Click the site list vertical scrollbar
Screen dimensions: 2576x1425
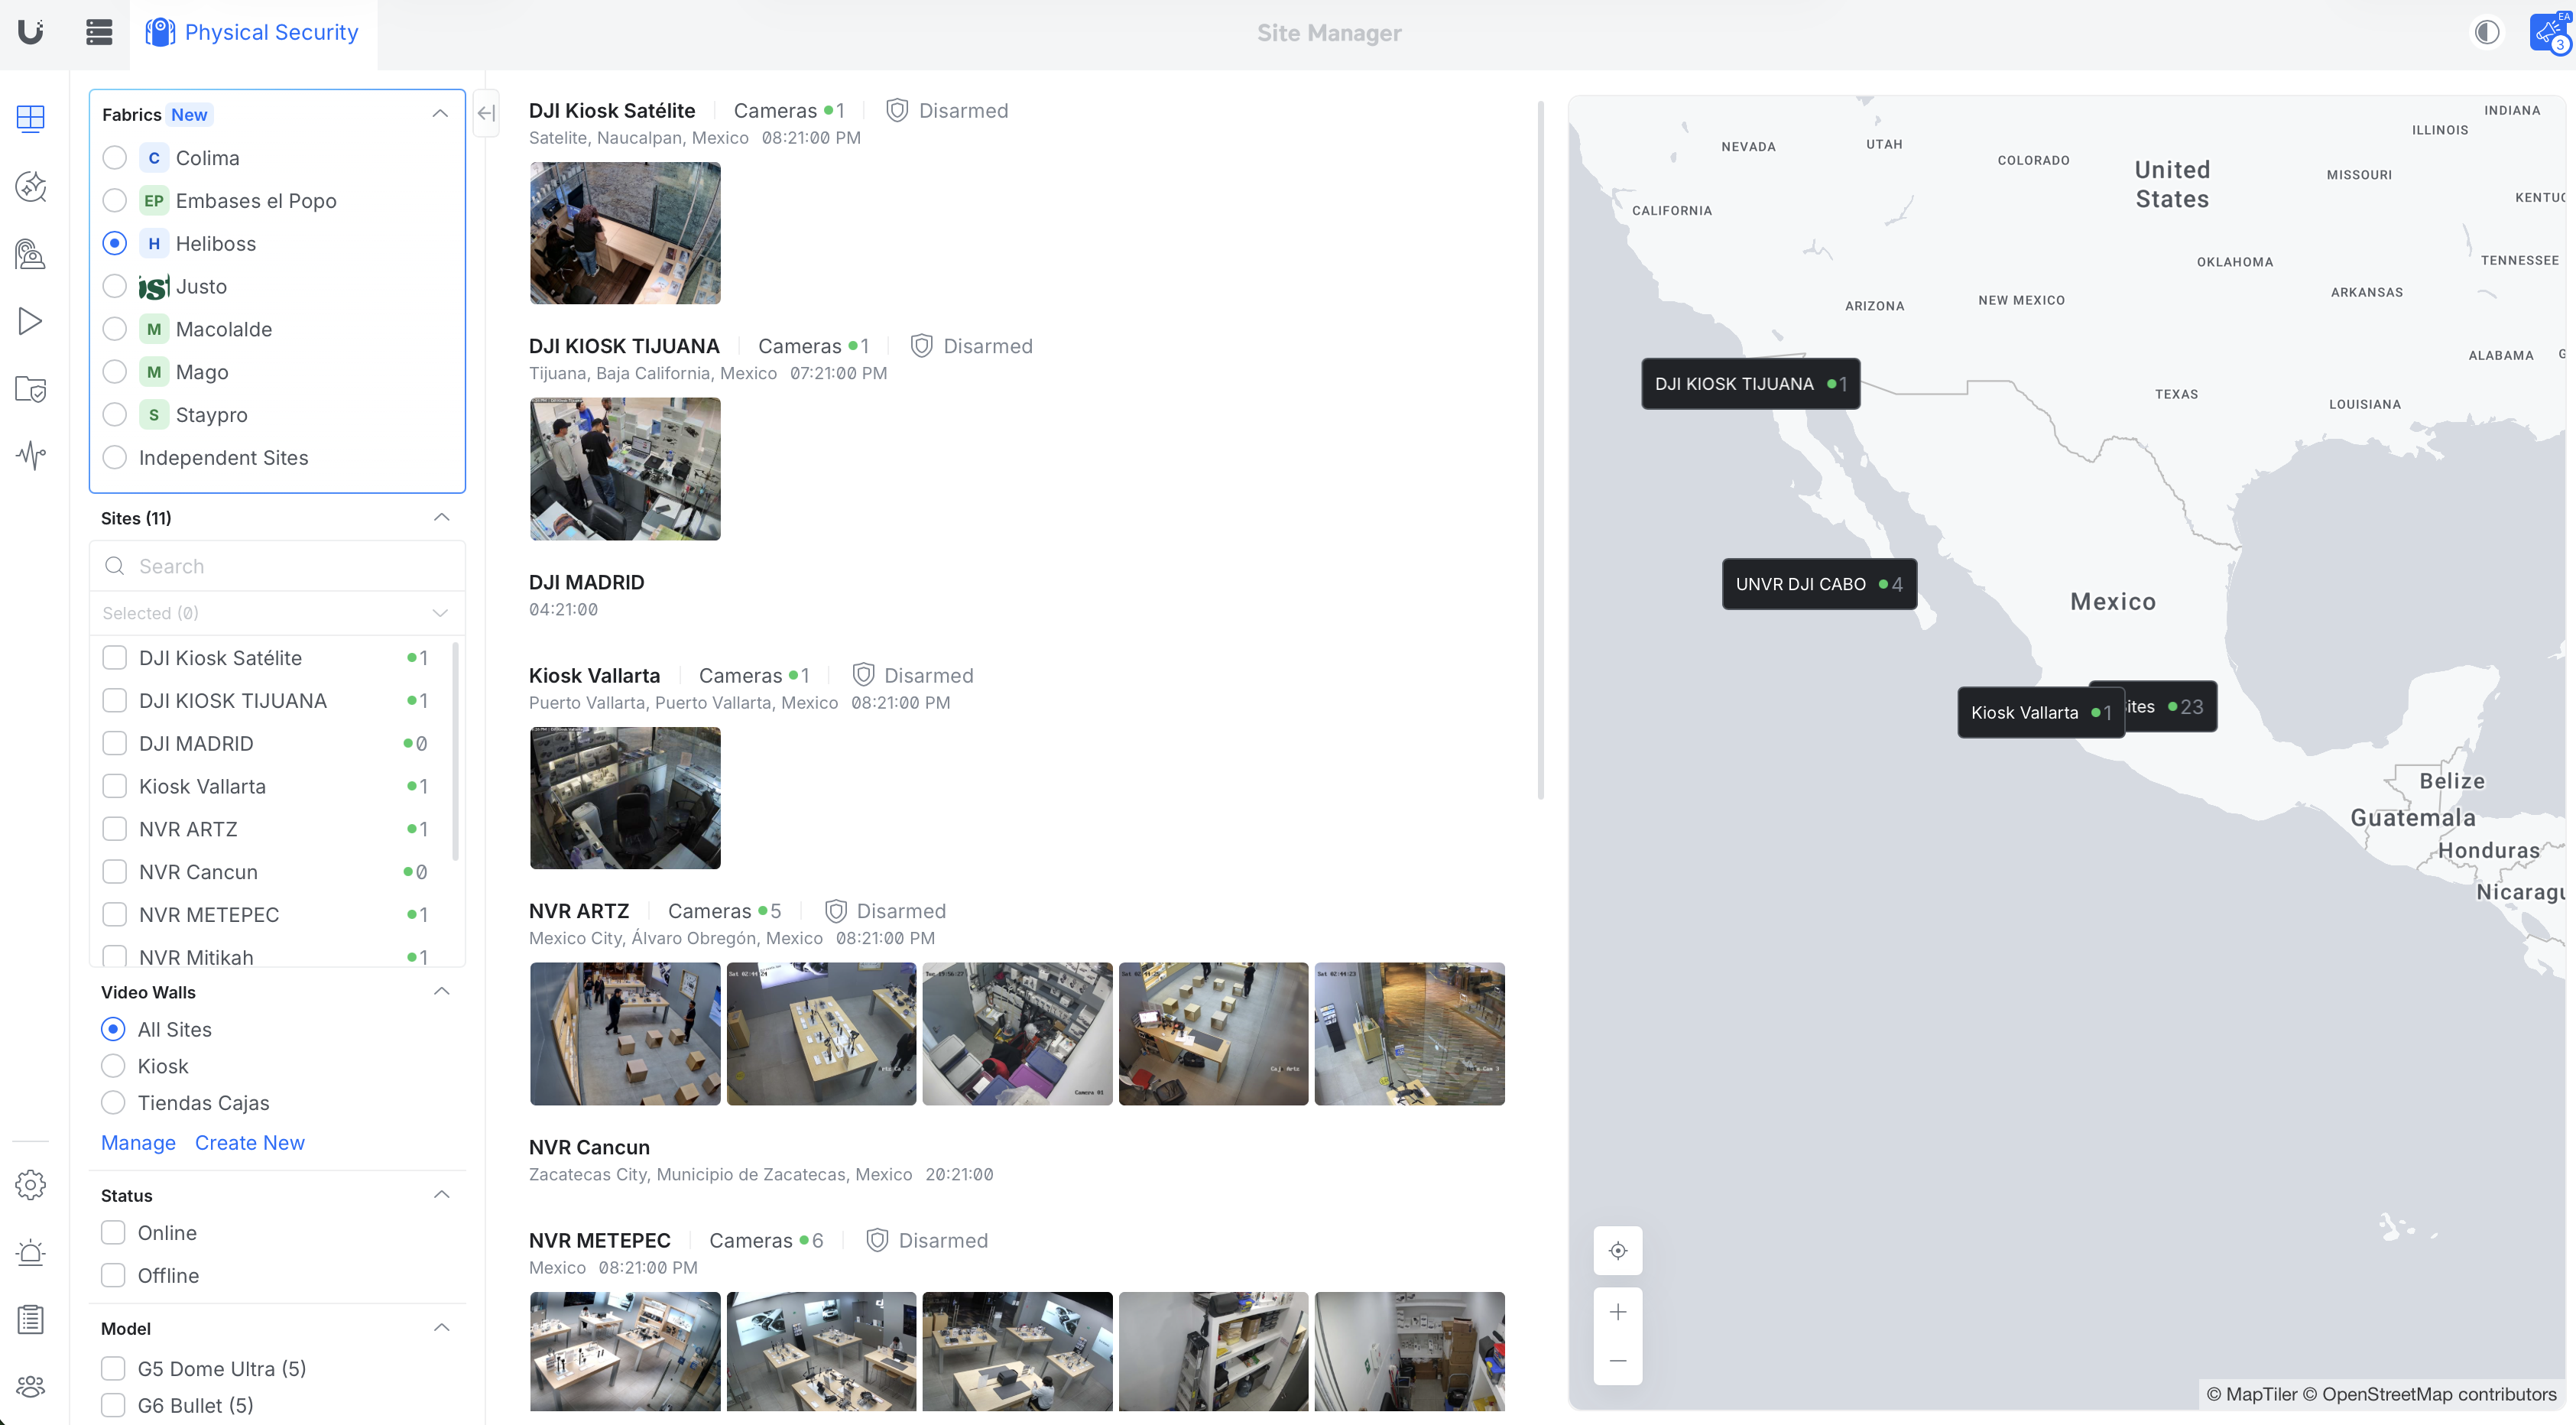[x=1541, y=450]
